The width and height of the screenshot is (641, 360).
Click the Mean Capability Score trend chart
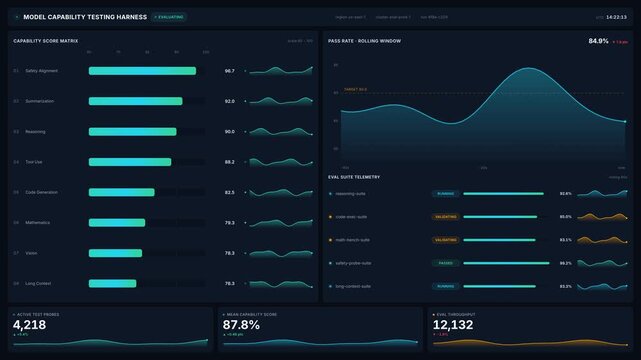click(320, 342)
